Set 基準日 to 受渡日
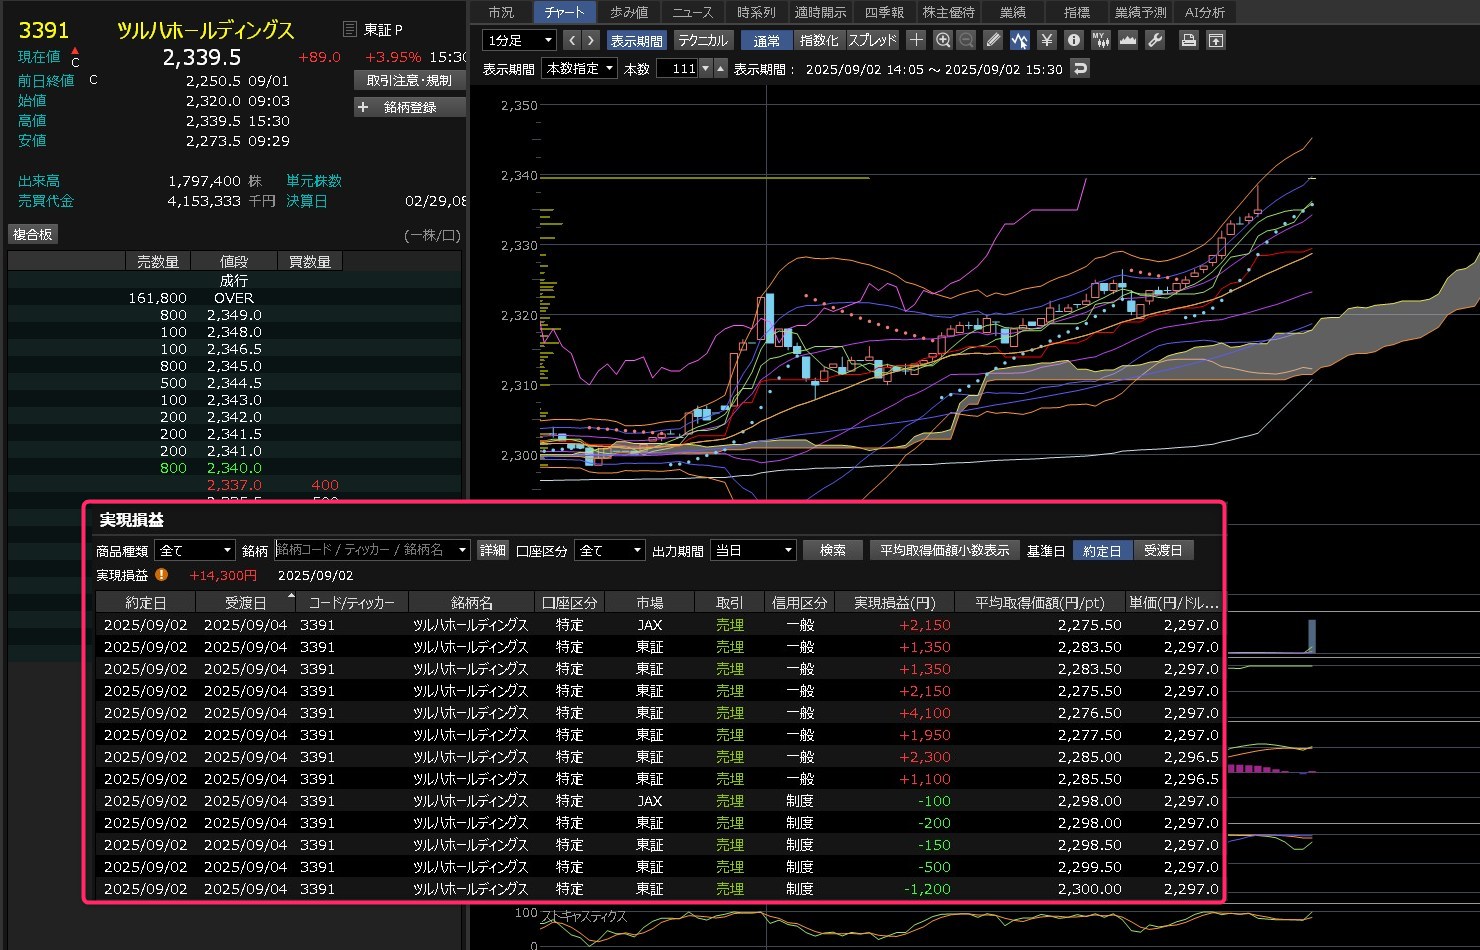The image size is (1480, 950). (1163, 551)
